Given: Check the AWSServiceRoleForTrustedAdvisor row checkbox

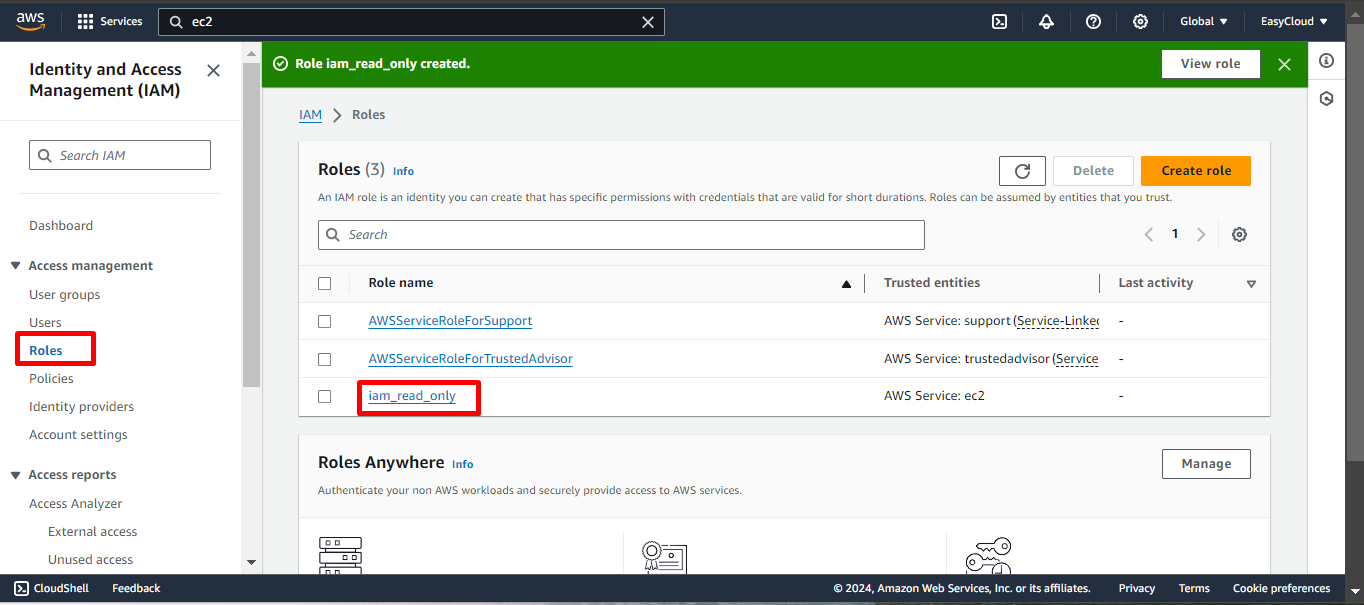Looking at the screenshot, I should (x=324, y=359).
